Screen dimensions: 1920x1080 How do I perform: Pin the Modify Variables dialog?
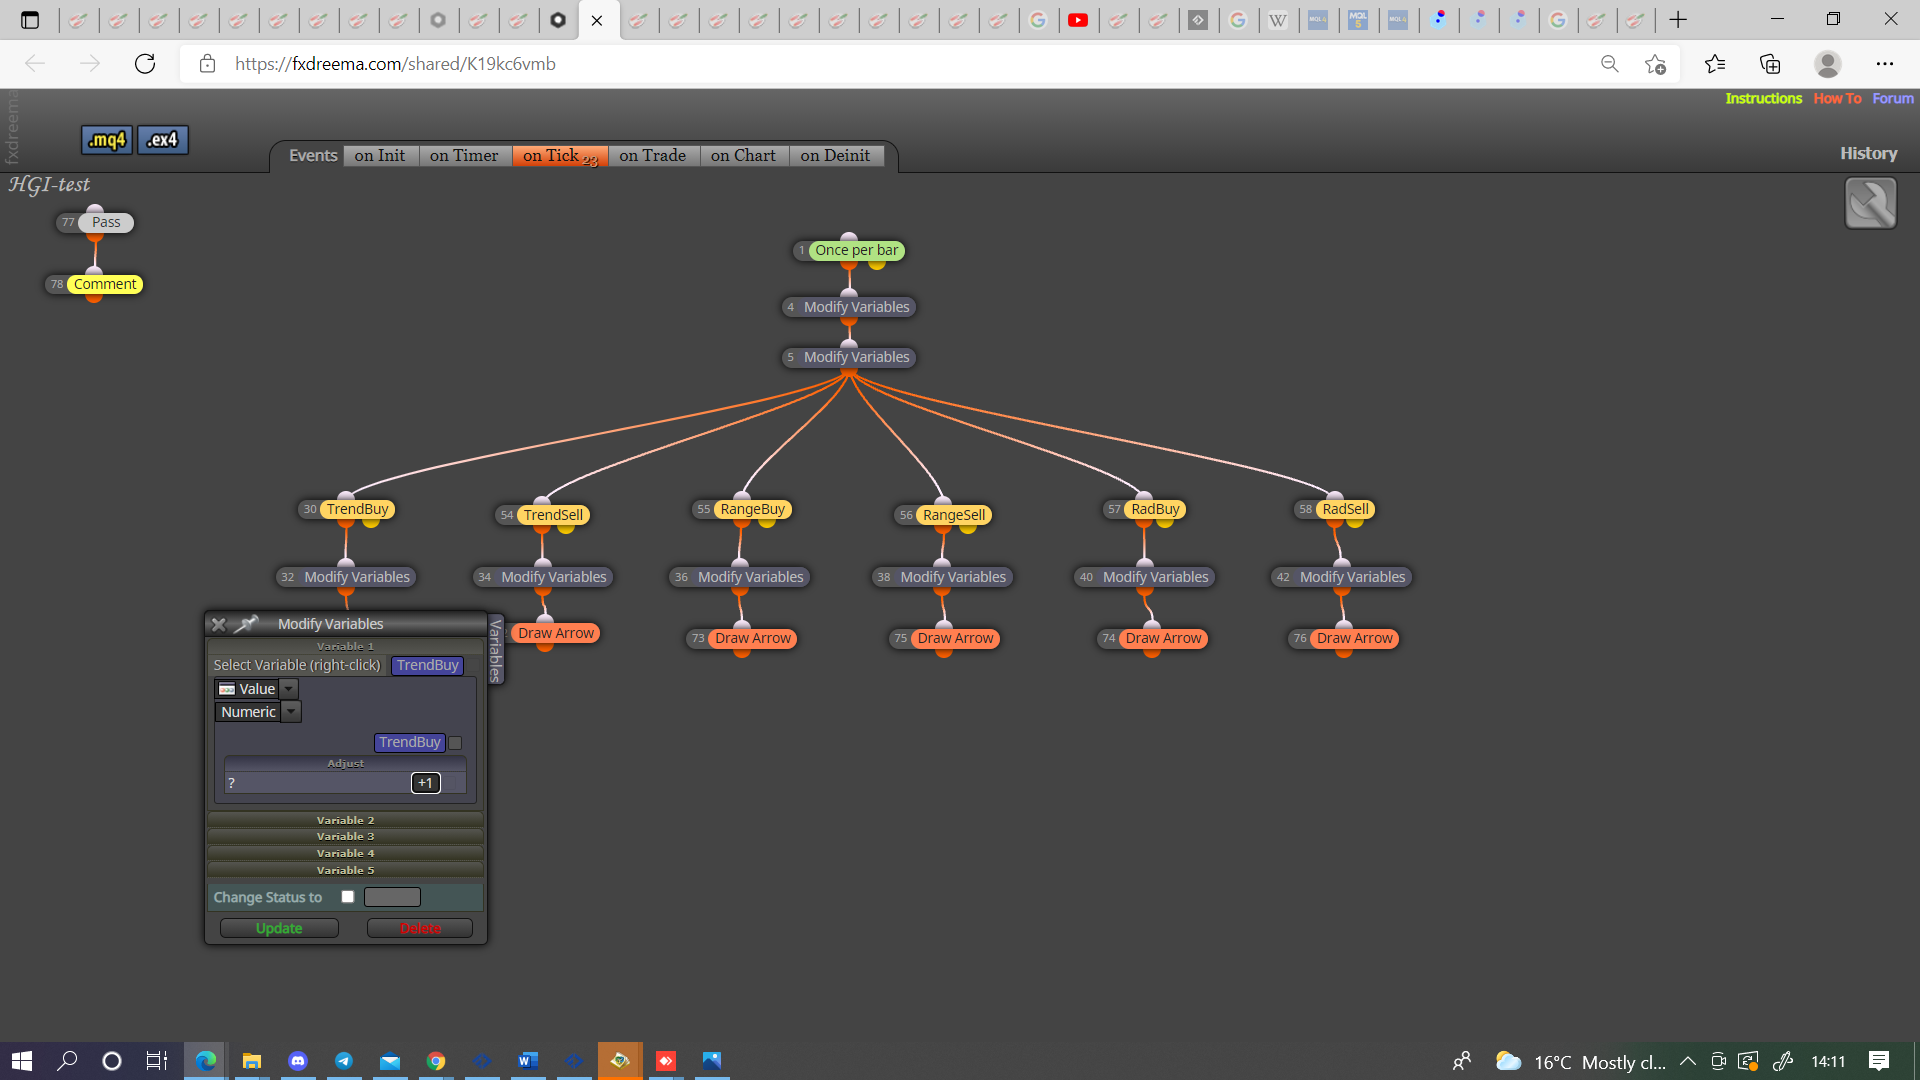point(246,624)
